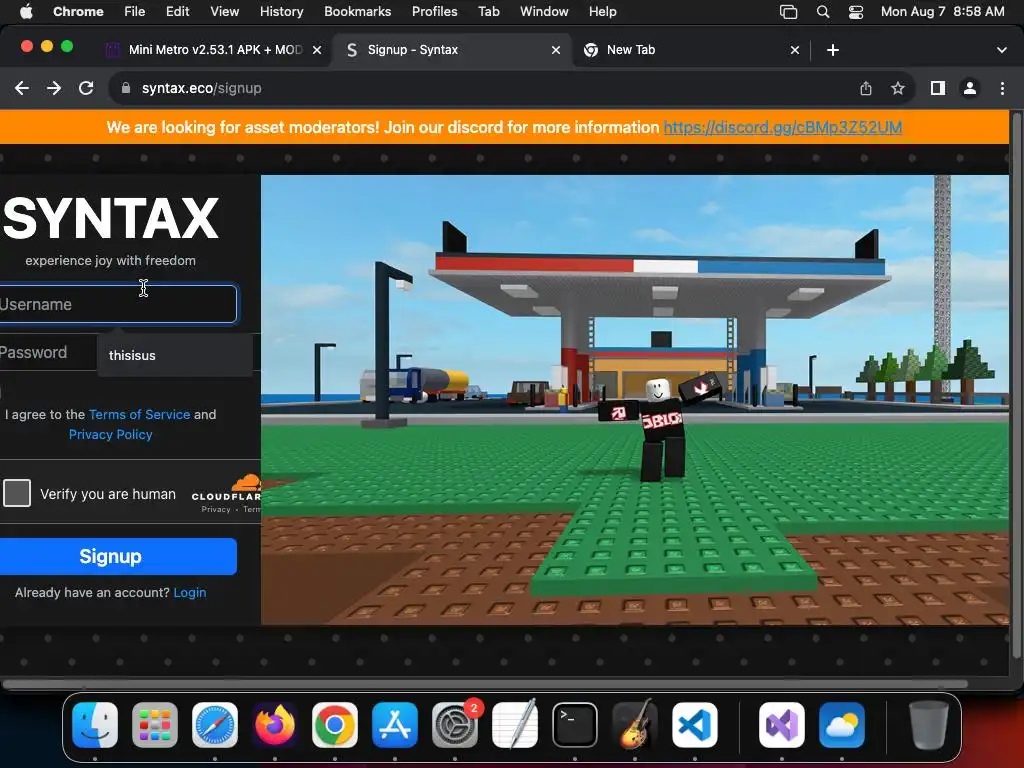Check the Verify you are human box

pos(17,493)
